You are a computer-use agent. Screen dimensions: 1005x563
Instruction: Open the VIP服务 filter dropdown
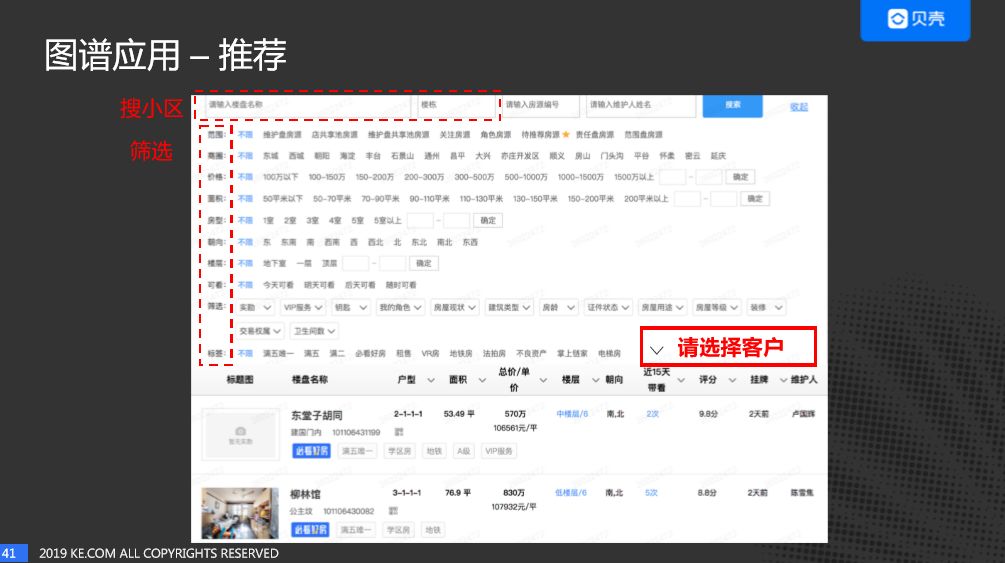[x=303, y=308]
